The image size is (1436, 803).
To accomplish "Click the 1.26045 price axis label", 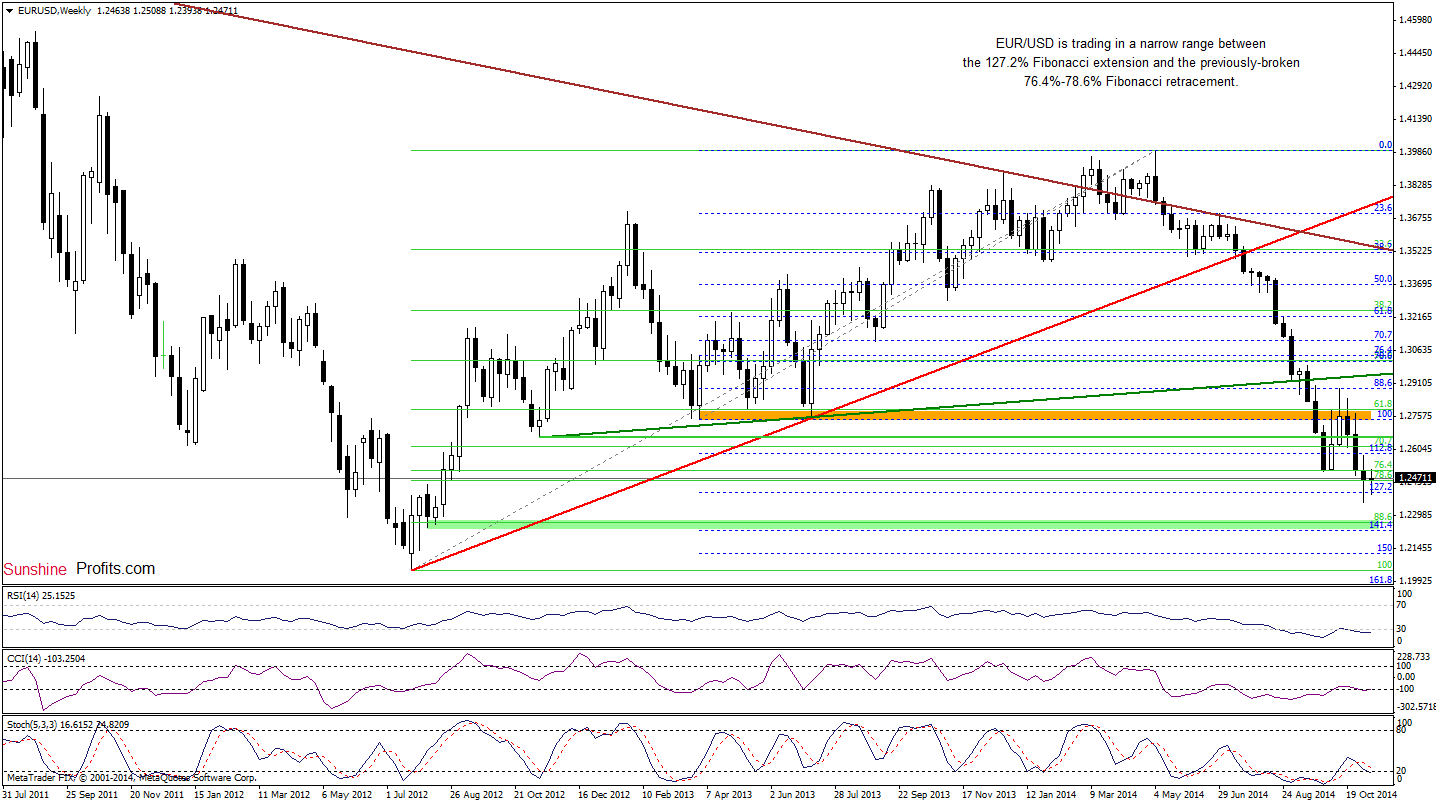I will pyautogui.click(x=1415, y=449).
